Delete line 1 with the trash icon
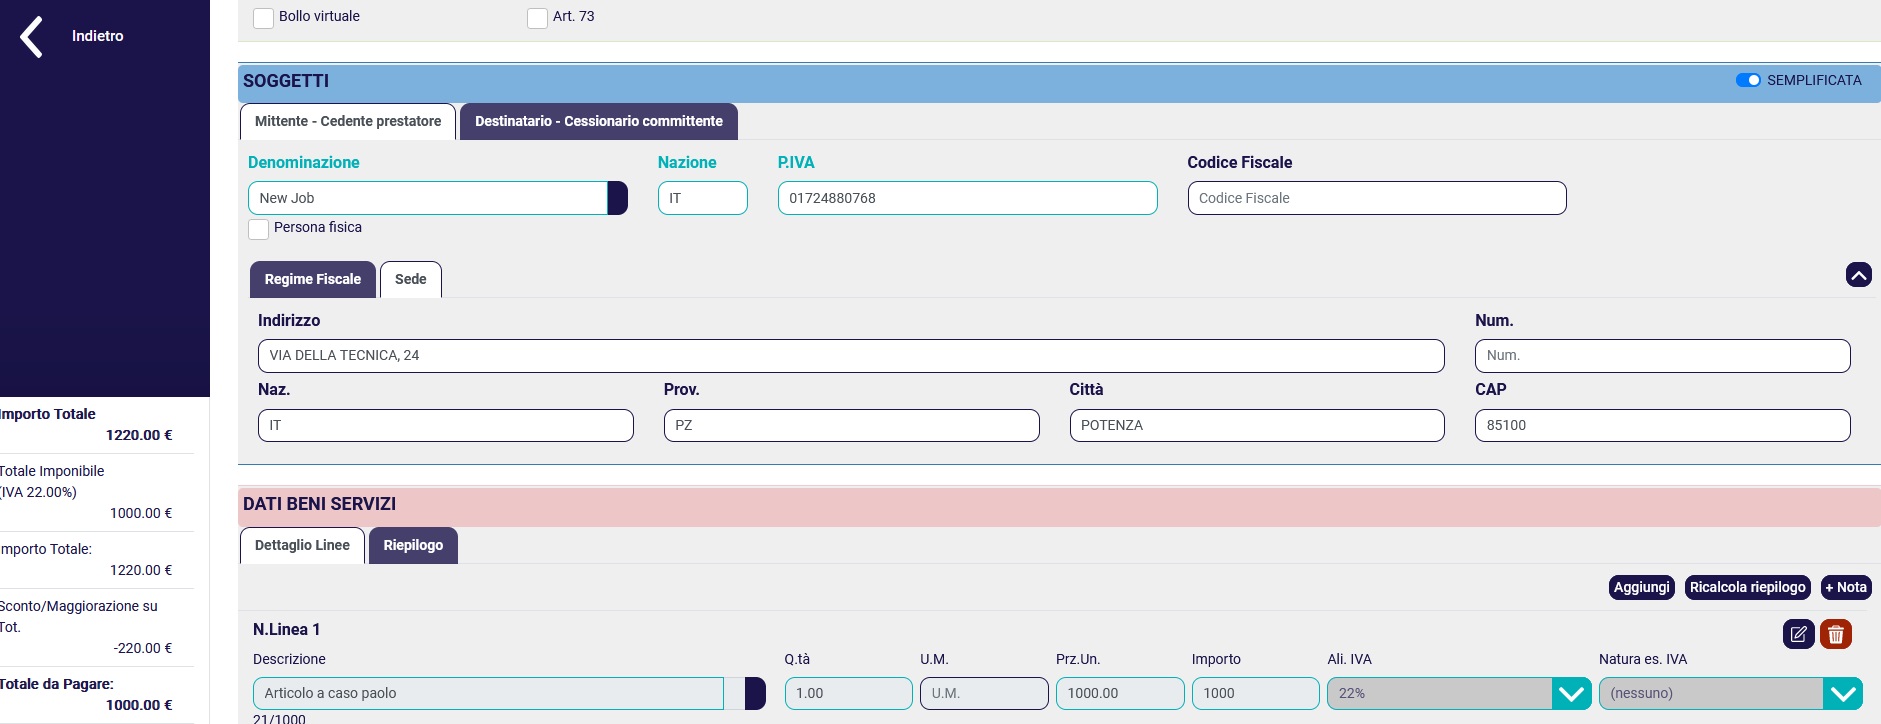Screen dimensions: 1881x724 pyautogui.click(x=1835, y=634)
